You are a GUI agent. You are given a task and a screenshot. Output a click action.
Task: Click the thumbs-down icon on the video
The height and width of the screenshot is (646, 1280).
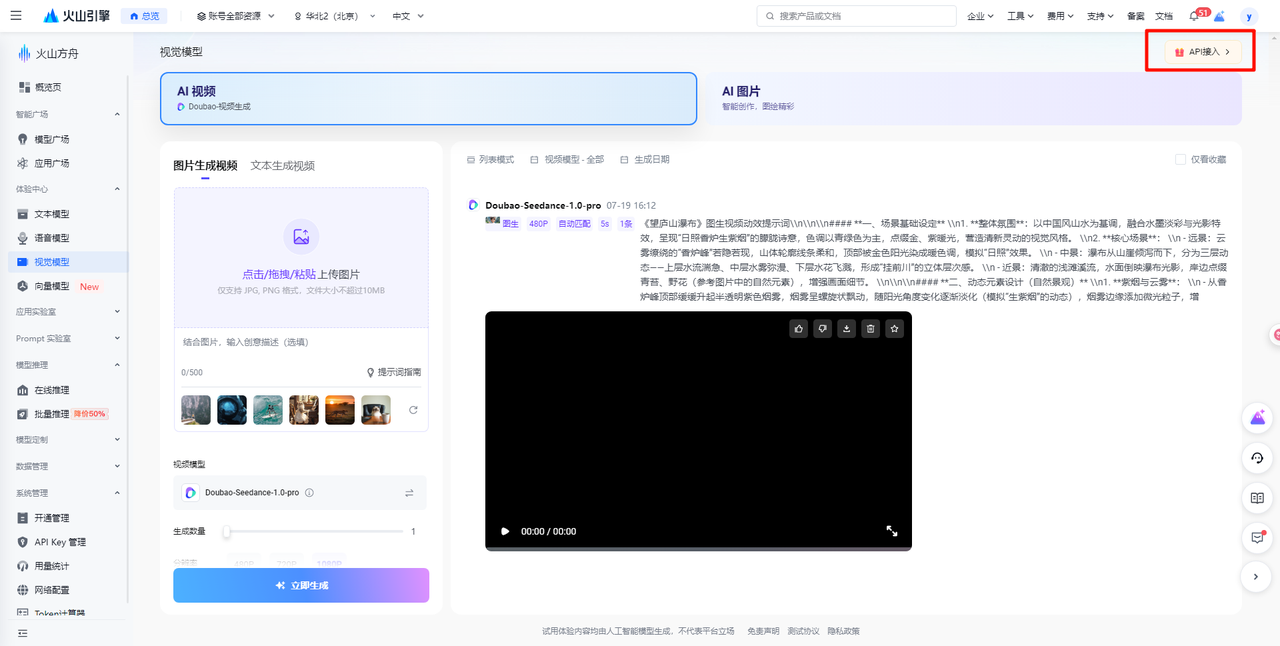pyautogui.click(x=822, y=328)
